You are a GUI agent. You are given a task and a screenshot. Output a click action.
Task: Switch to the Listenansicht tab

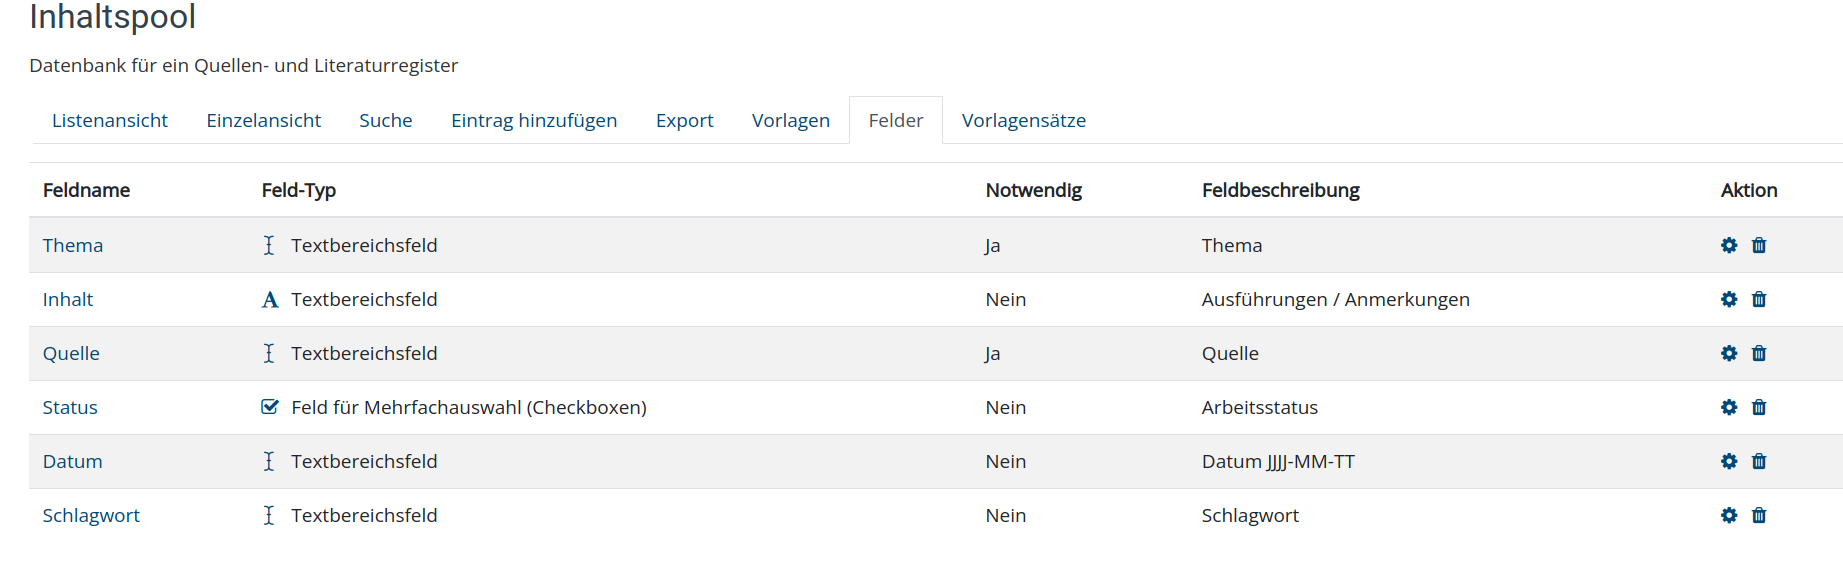tap(110, 120)
